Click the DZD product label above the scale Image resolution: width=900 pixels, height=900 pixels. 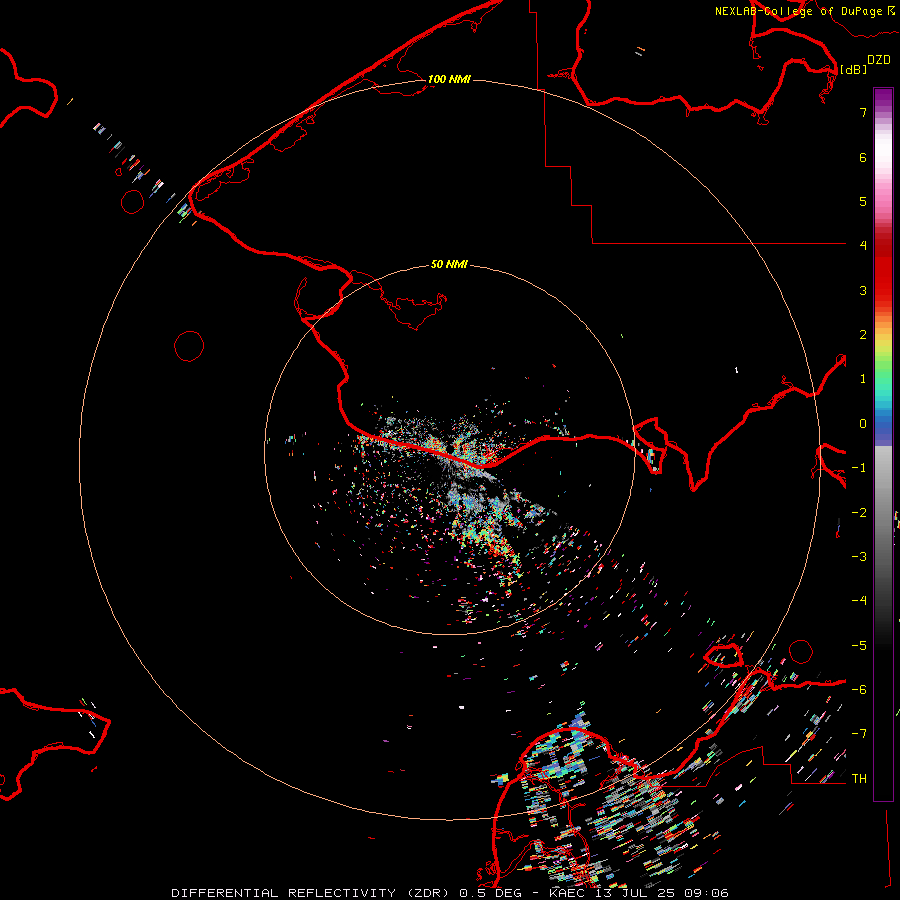[878, 60]
